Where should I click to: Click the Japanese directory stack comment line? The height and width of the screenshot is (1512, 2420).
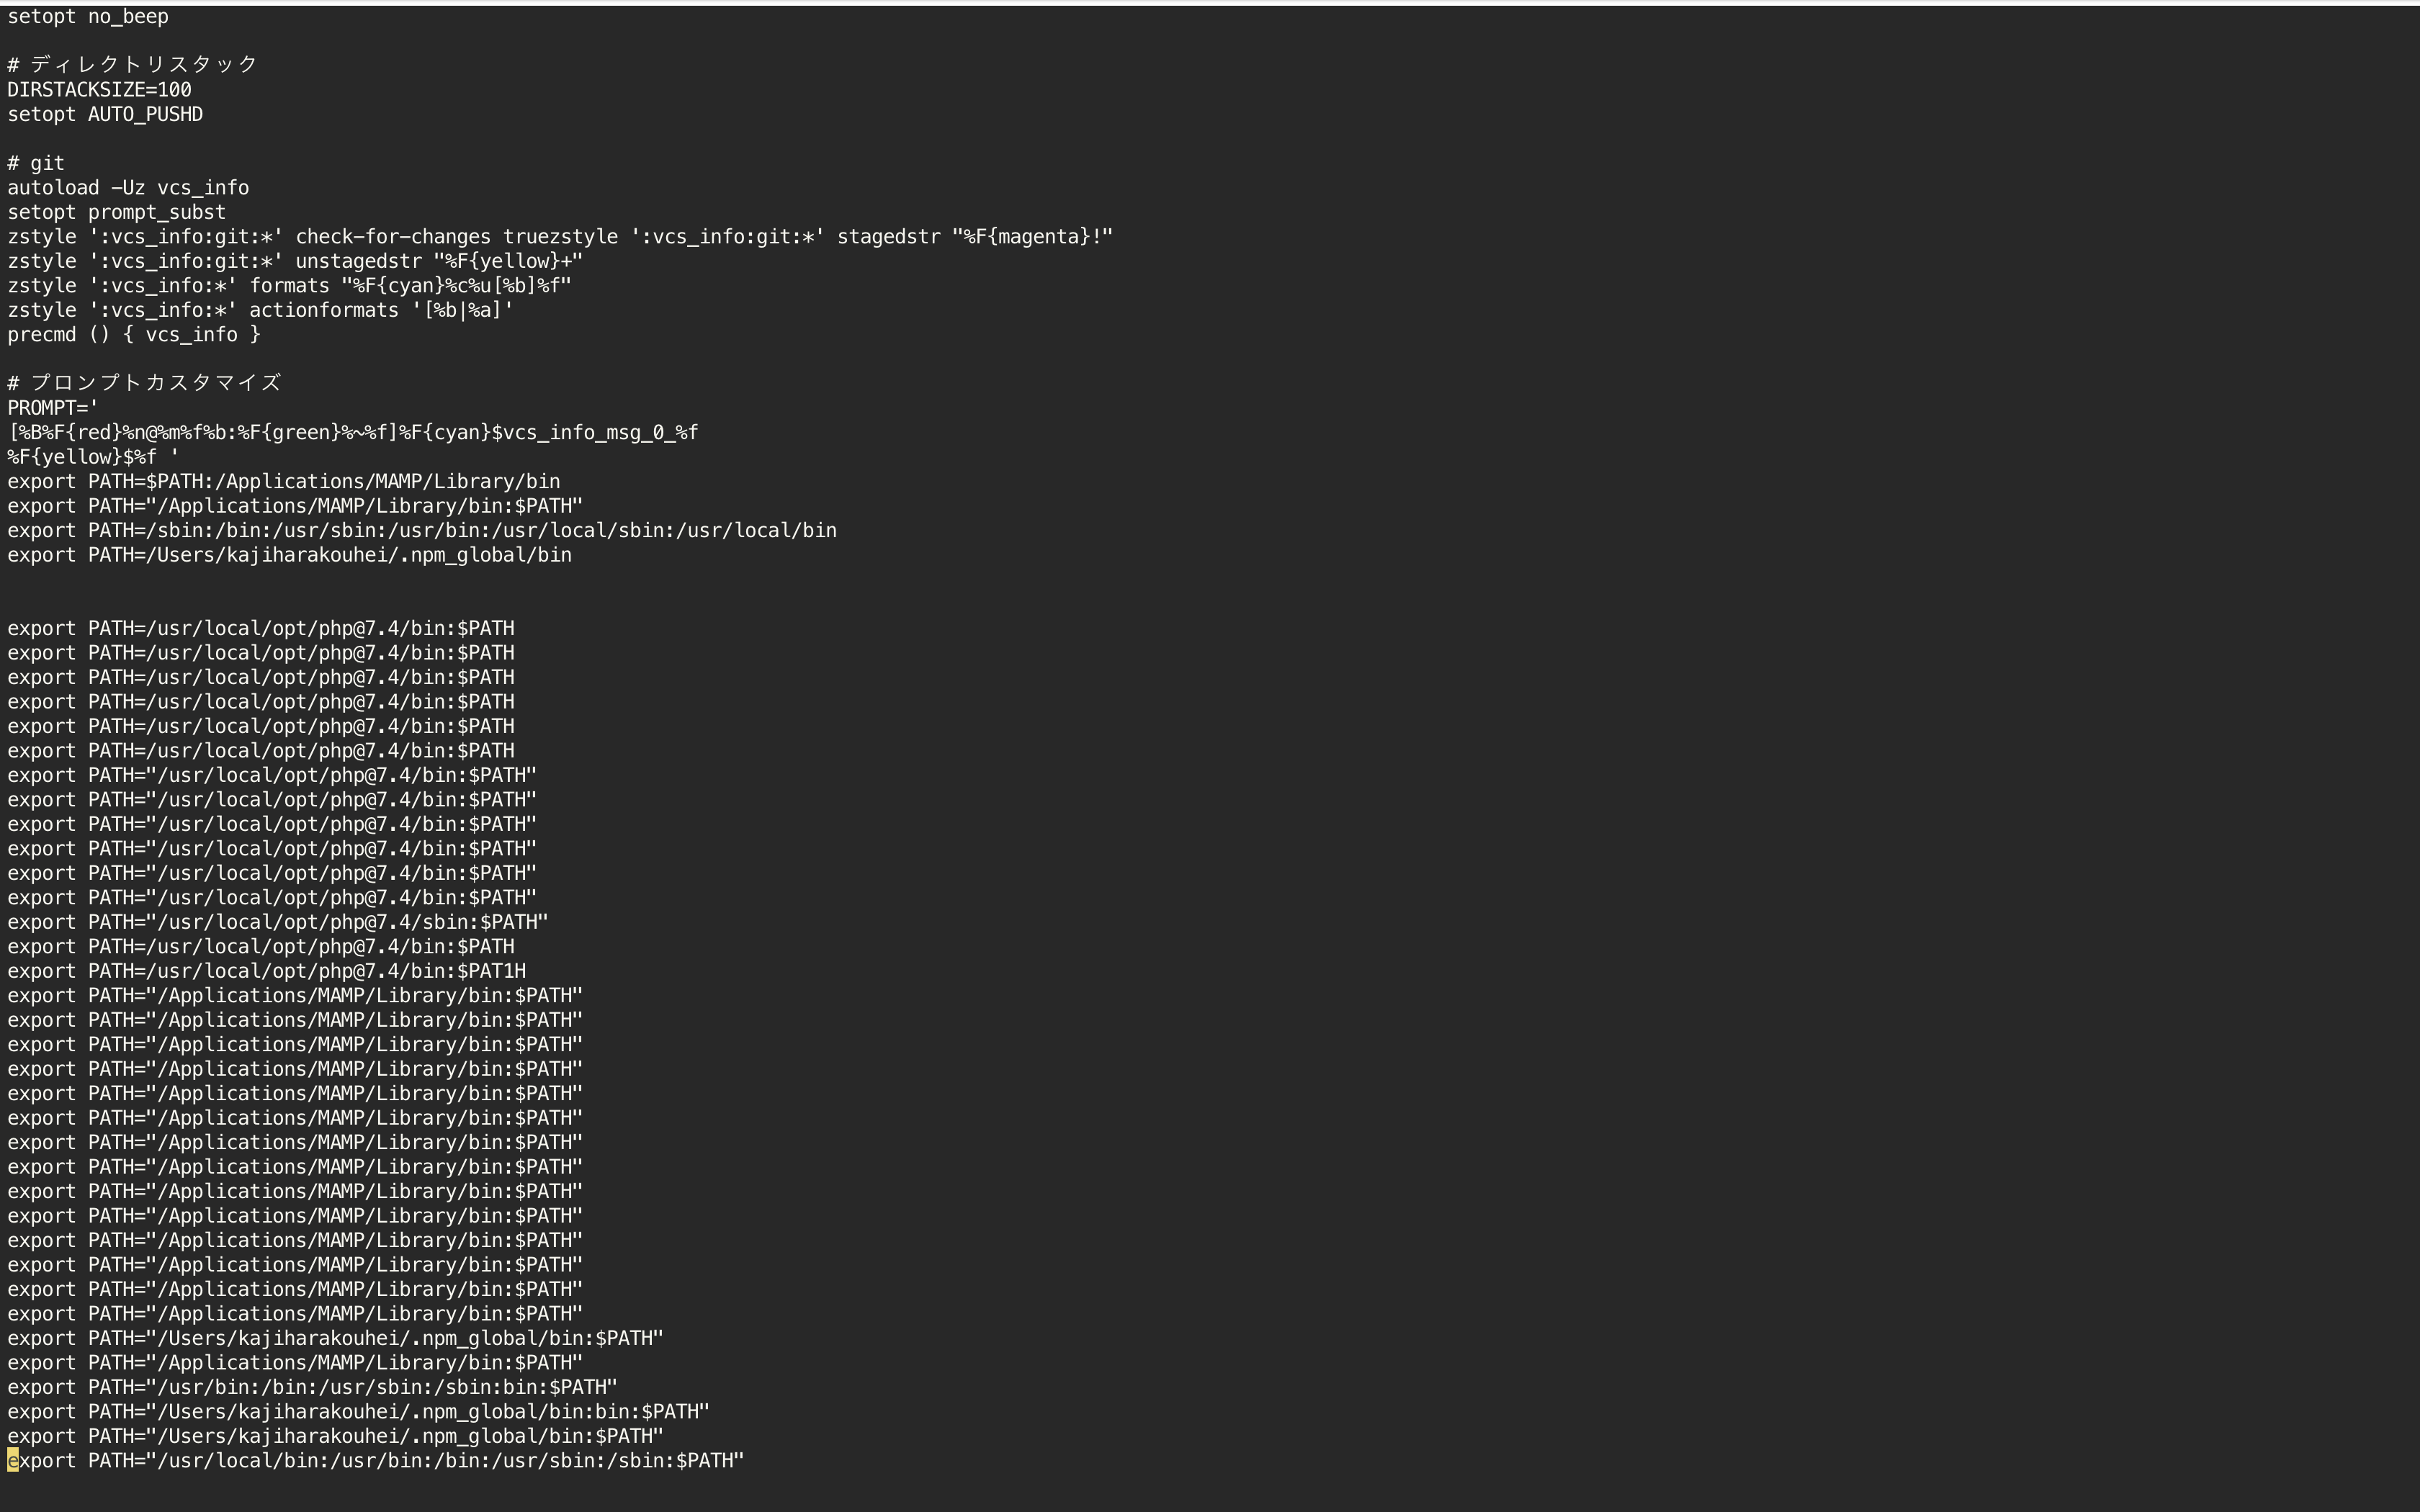pyautogui.click(x=133, y=65)
